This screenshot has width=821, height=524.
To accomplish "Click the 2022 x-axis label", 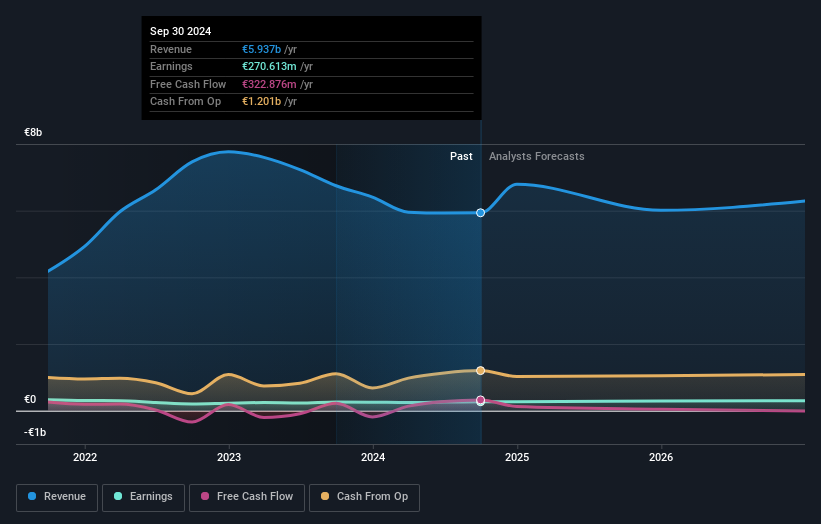I will [85, 457].
